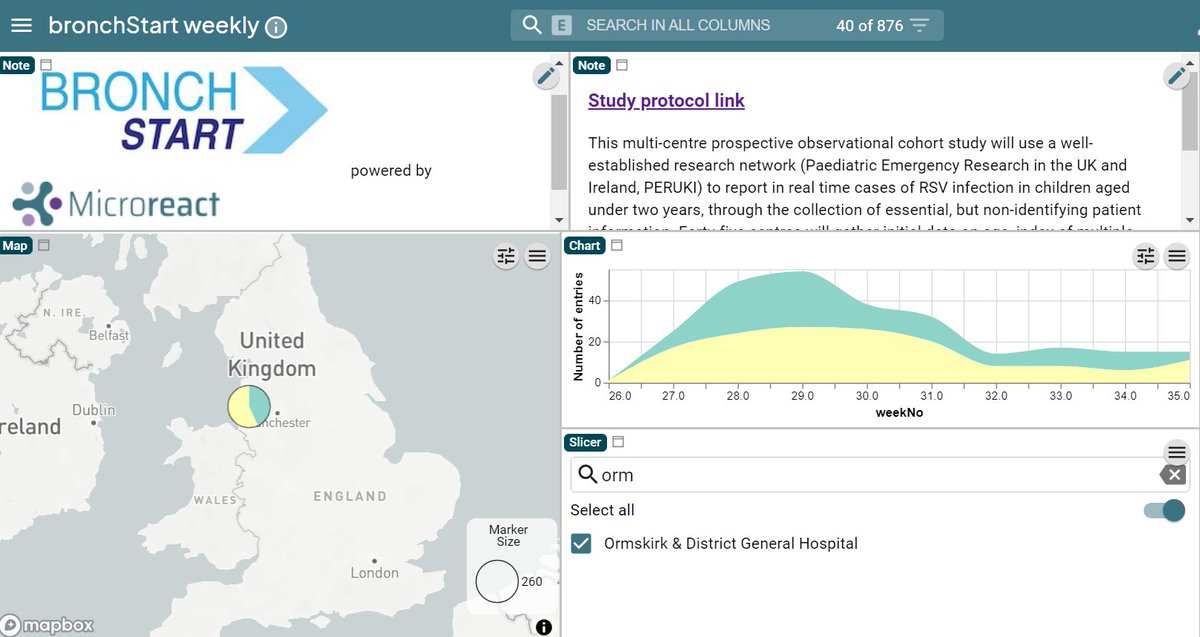This screenshot has height=637, width=1200.
Task: Maximize the Chart panel
Action: coord(617,245)
